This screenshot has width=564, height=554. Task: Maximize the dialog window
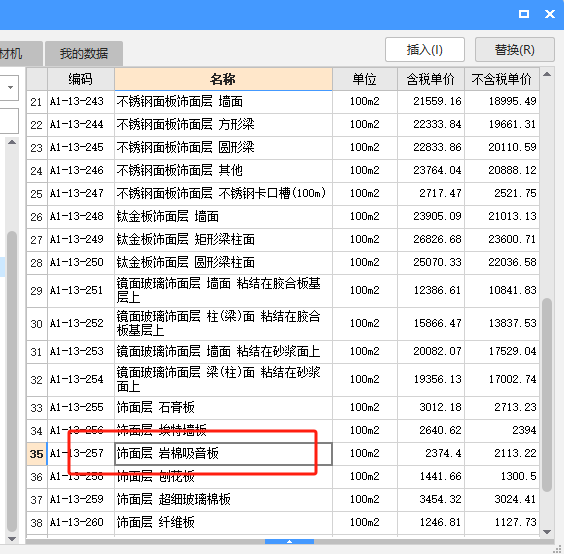coord(524,14)
